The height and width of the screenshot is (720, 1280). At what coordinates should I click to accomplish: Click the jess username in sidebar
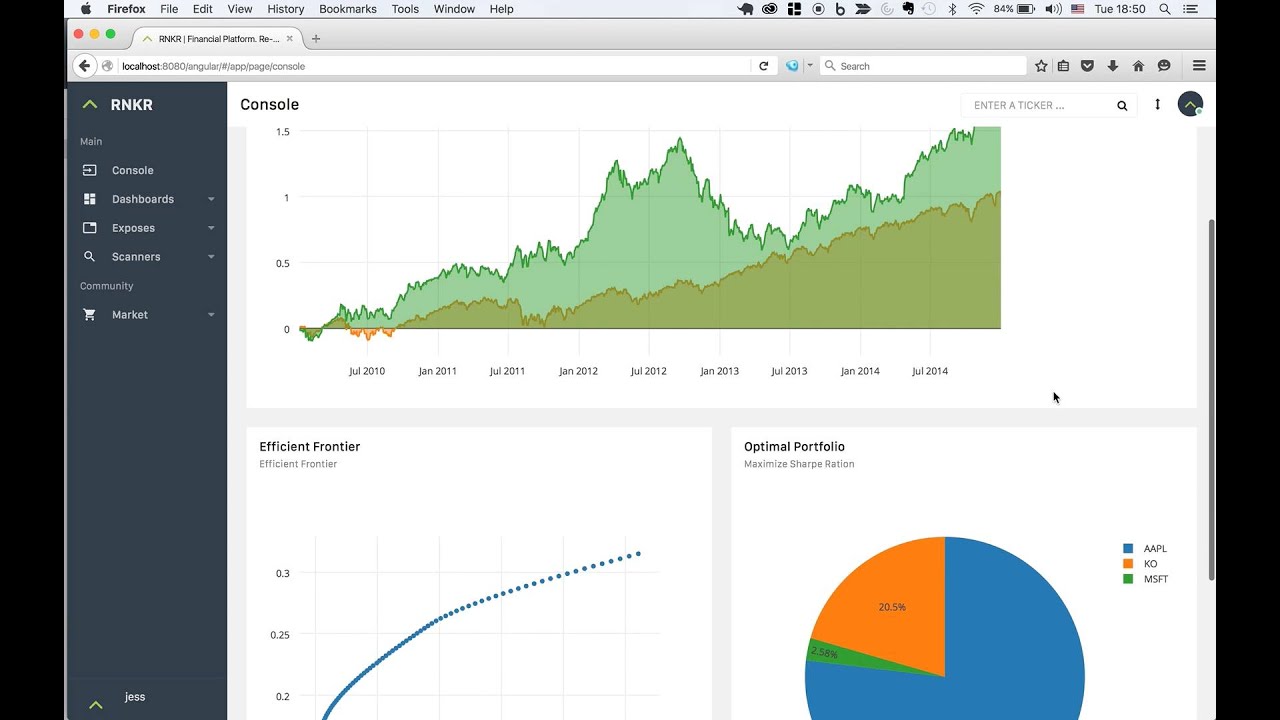click(135, 697)
